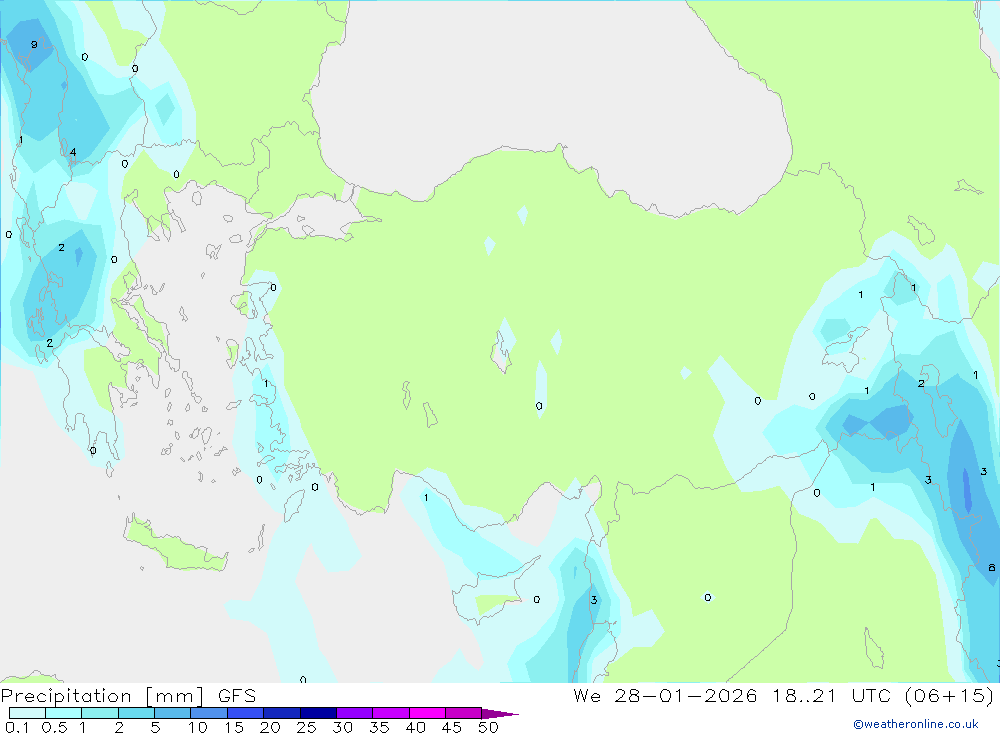This screenshot has height=733, width=1000.
Task: Select the 25–30 mm navy legend swatch
Action: point(318,713)
